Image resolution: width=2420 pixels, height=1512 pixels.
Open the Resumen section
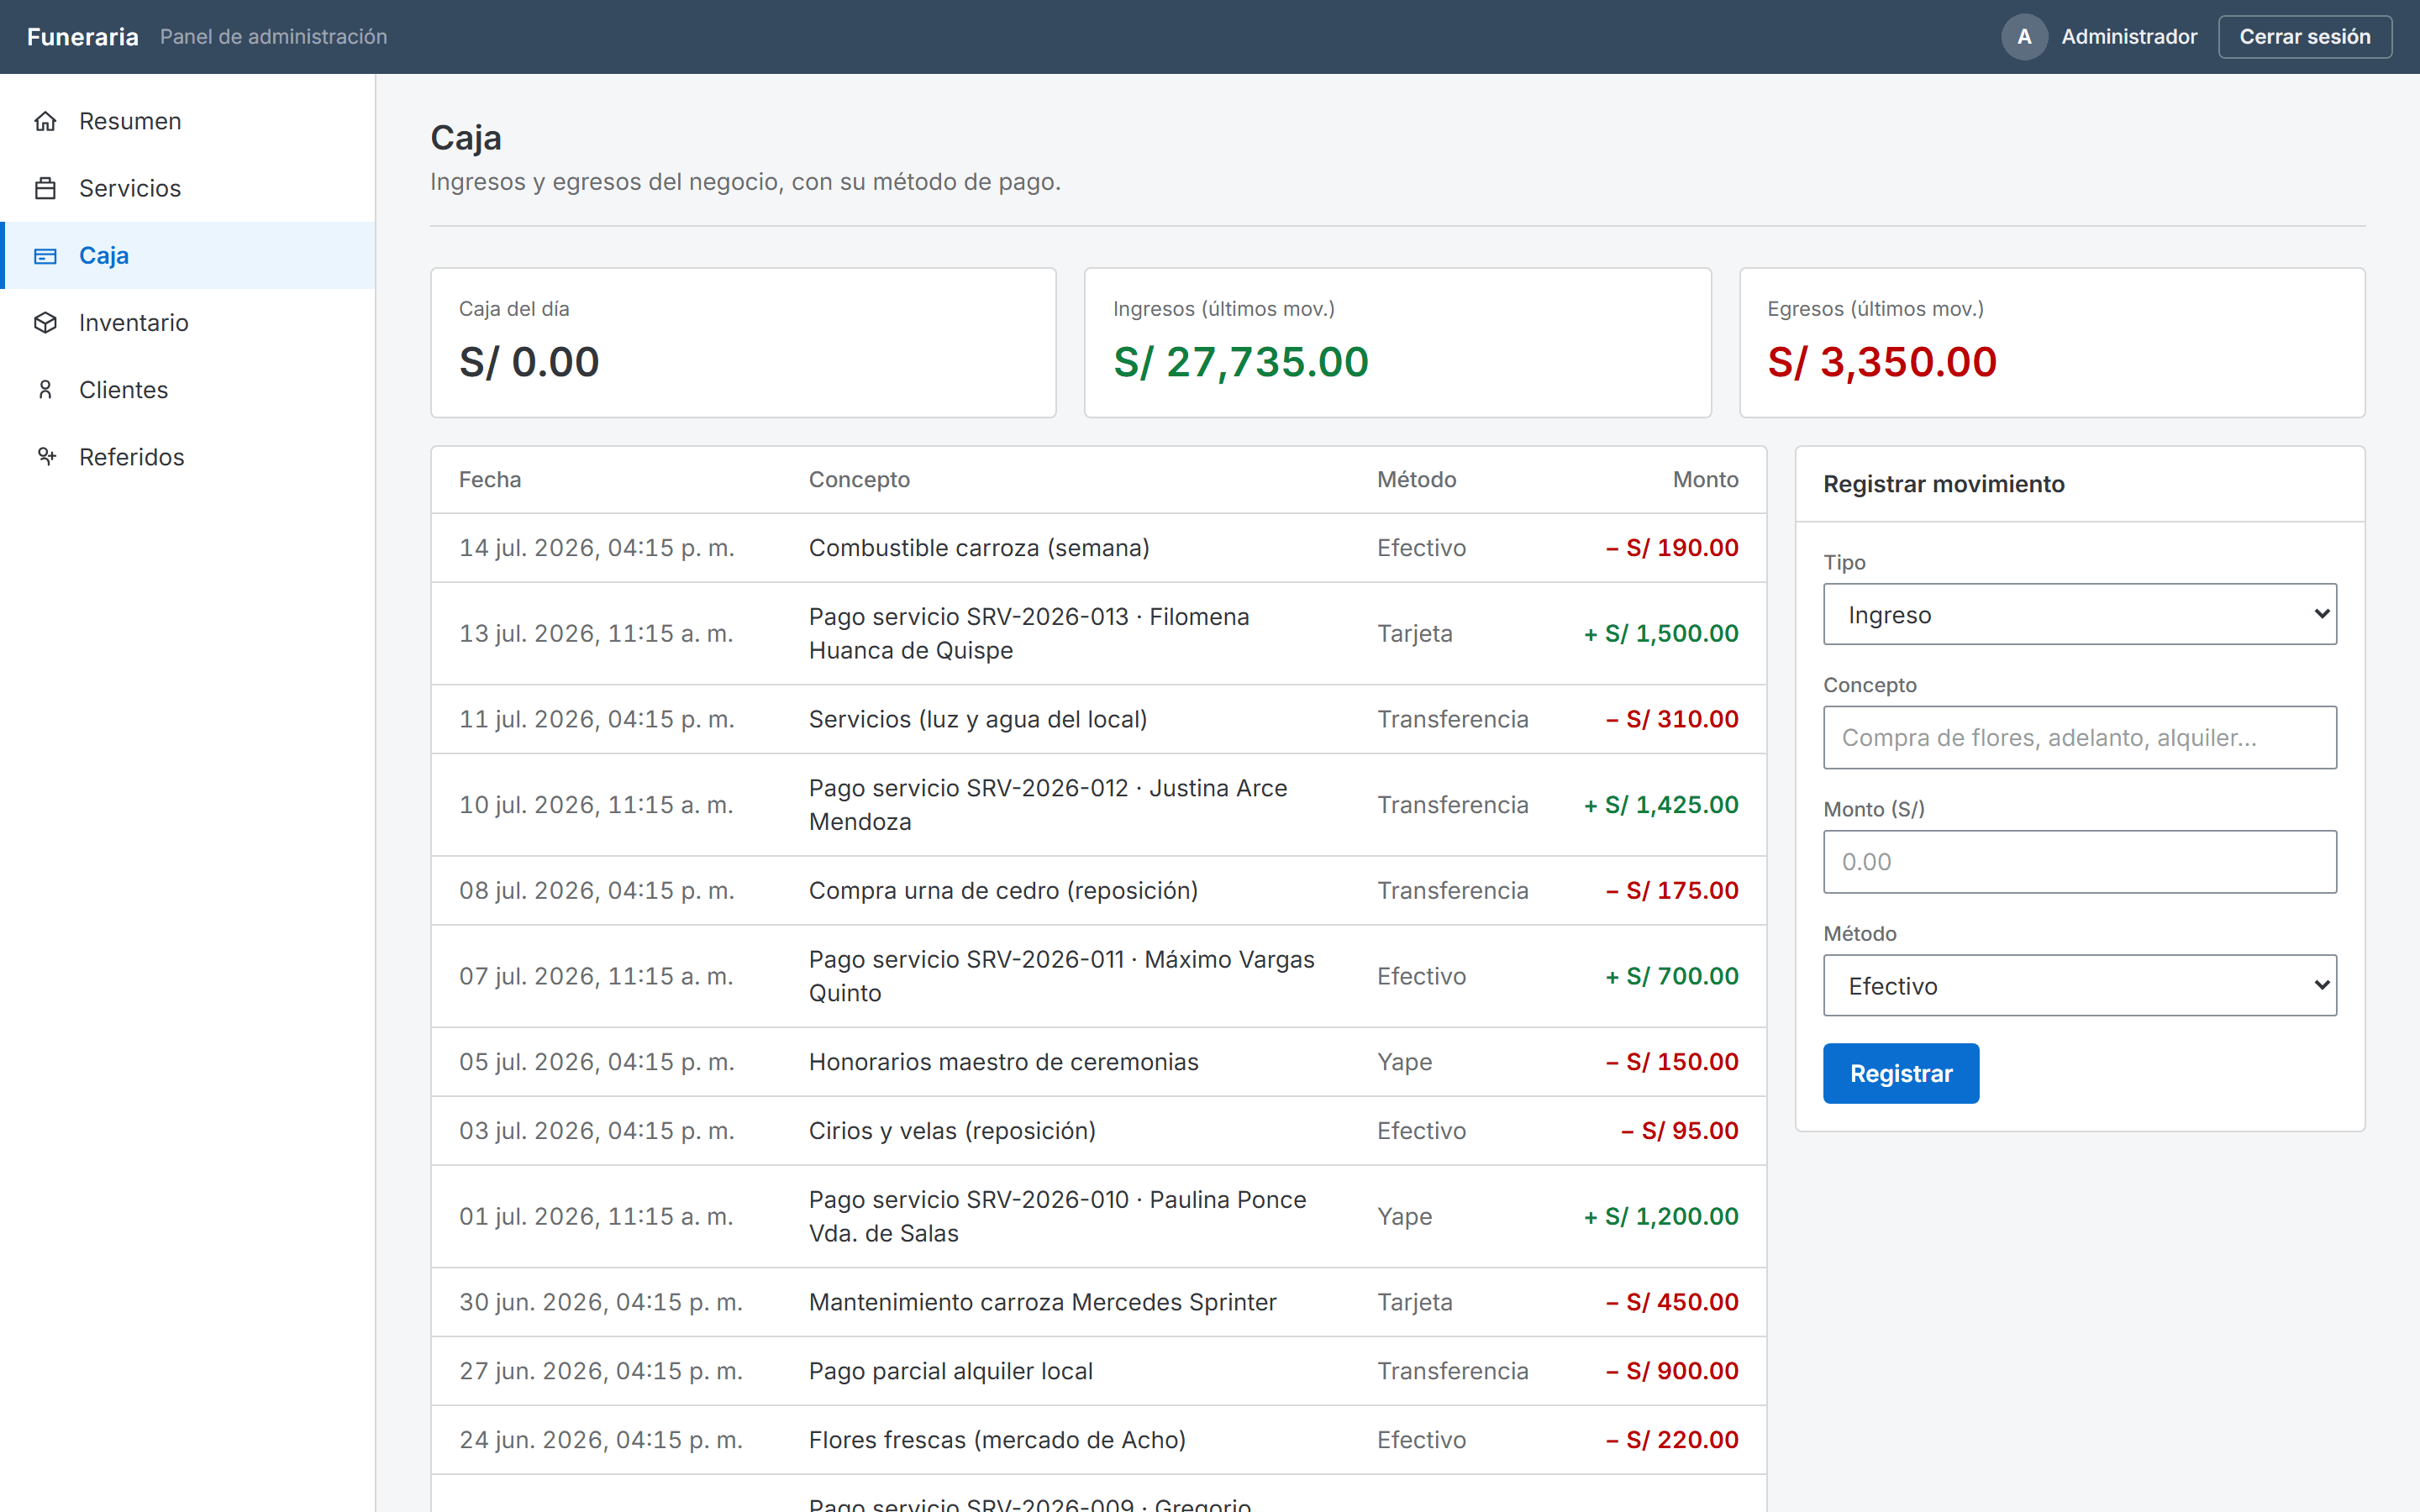[x=189, y=121]
